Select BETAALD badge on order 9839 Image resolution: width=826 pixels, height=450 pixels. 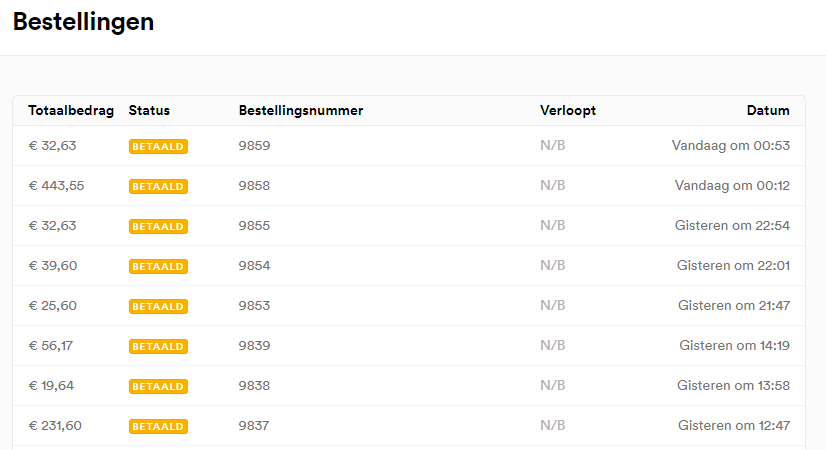[x=158, y=346]
